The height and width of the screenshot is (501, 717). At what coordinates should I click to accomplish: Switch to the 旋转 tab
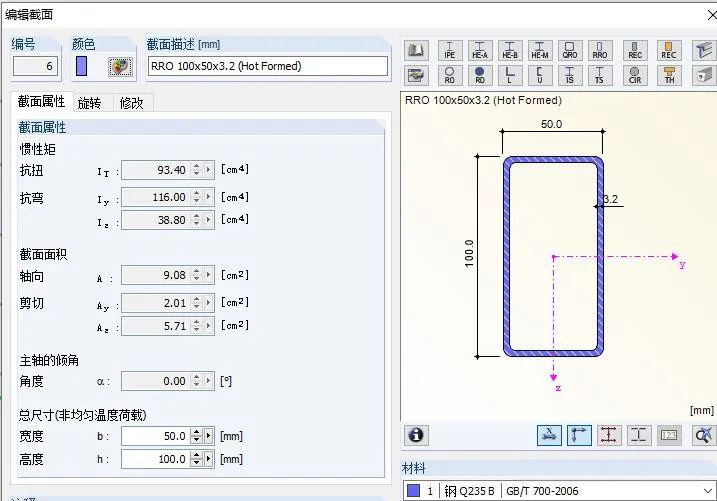89,102
